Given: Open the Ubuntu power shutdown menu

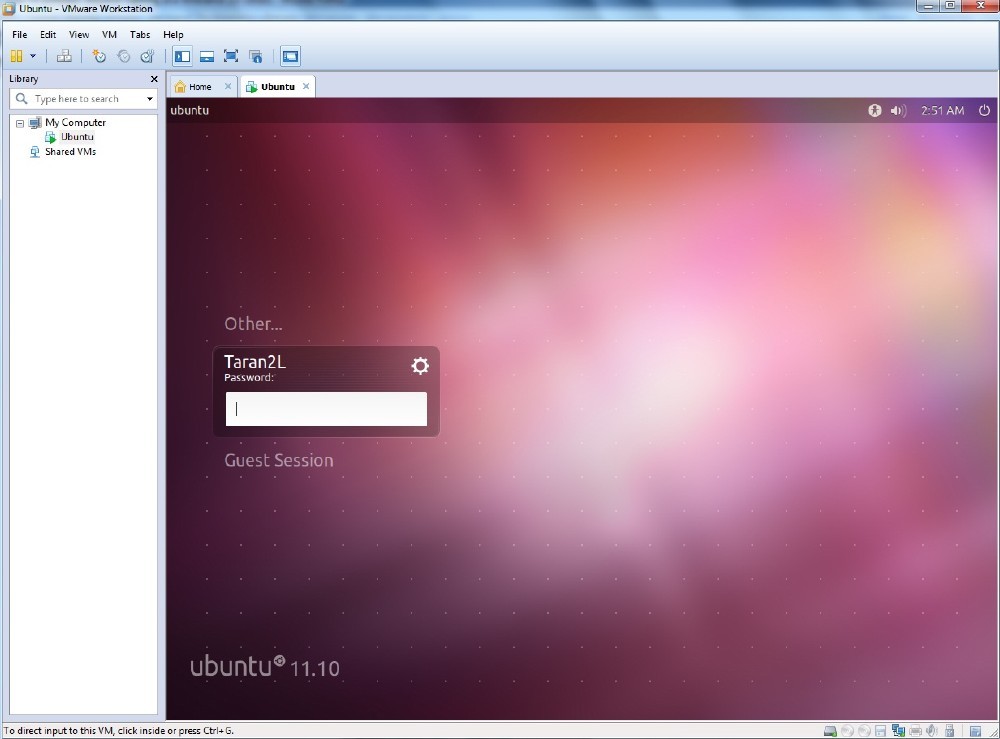Looking at the screenshot, I should 984,110.
